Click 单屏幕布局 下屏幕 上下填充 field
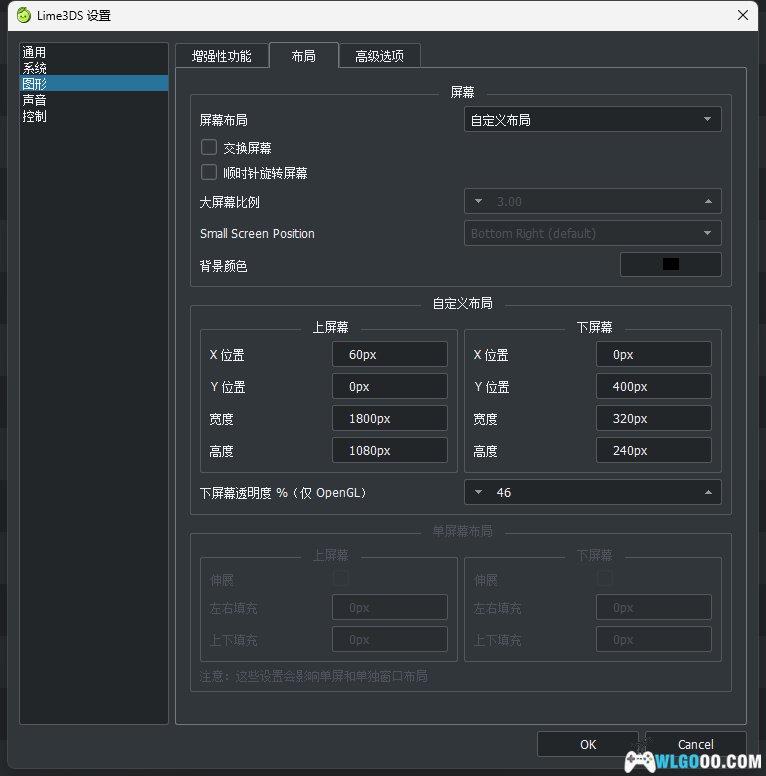This screenshot has height=776, width=766. tap(654, 639)
